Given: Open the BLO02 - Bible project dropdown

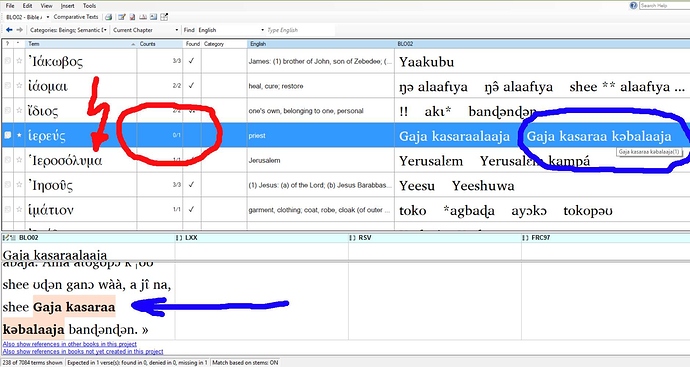Looking at the screenshot, I should [27, 17].
